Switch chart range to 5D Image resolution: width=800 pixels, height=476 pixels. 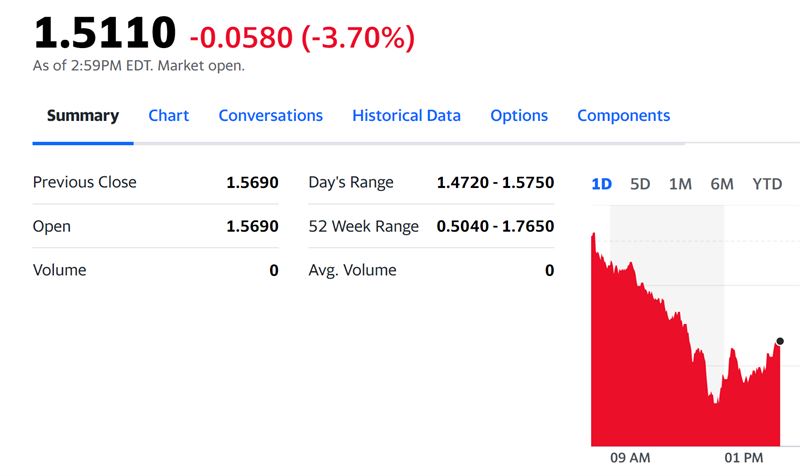[640, 184]
